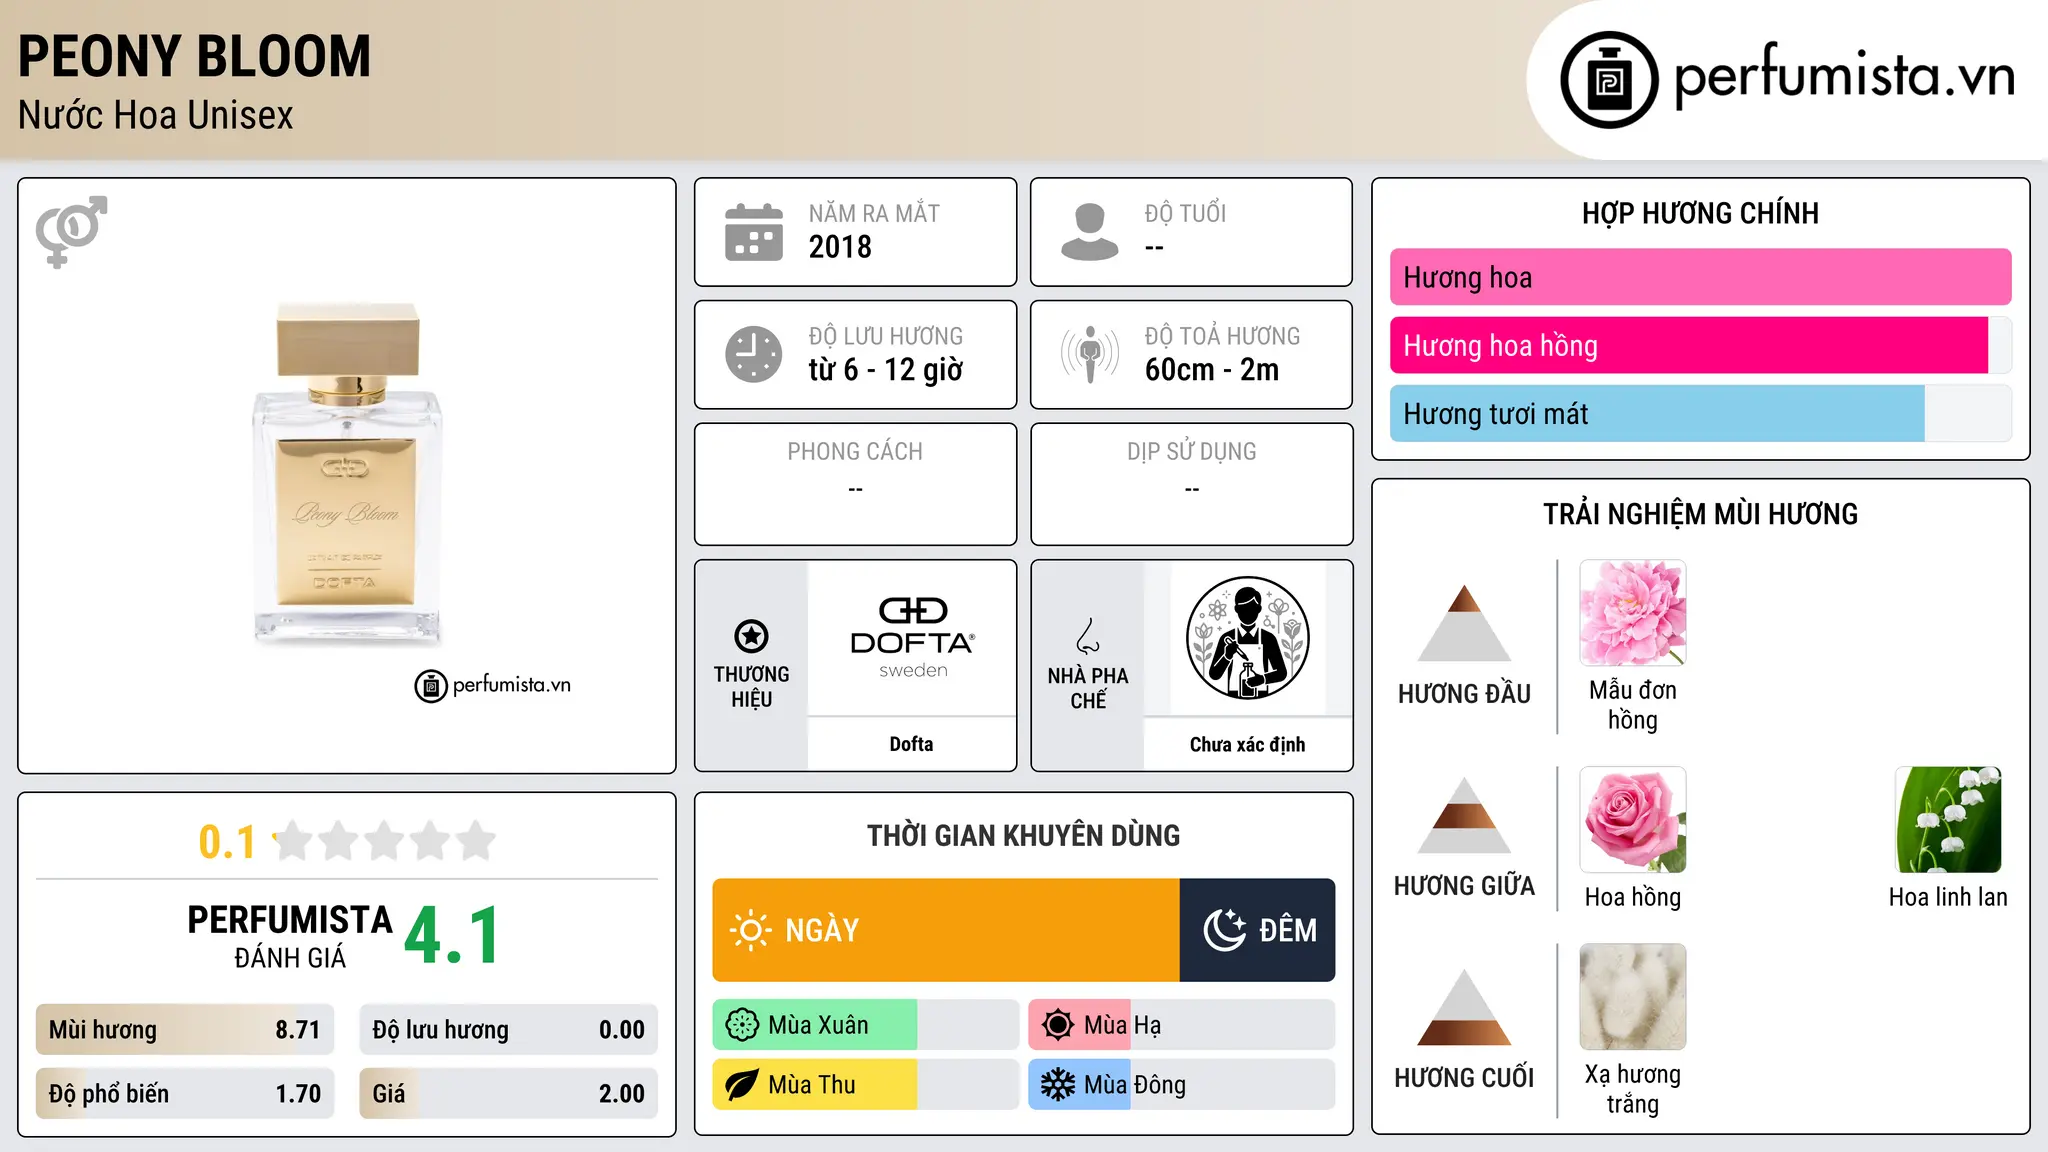The width and height of the screenshot is (2048, 1152).
Task: Click the moon icon in the Đêm bar
Action: tap(1224, 930)
